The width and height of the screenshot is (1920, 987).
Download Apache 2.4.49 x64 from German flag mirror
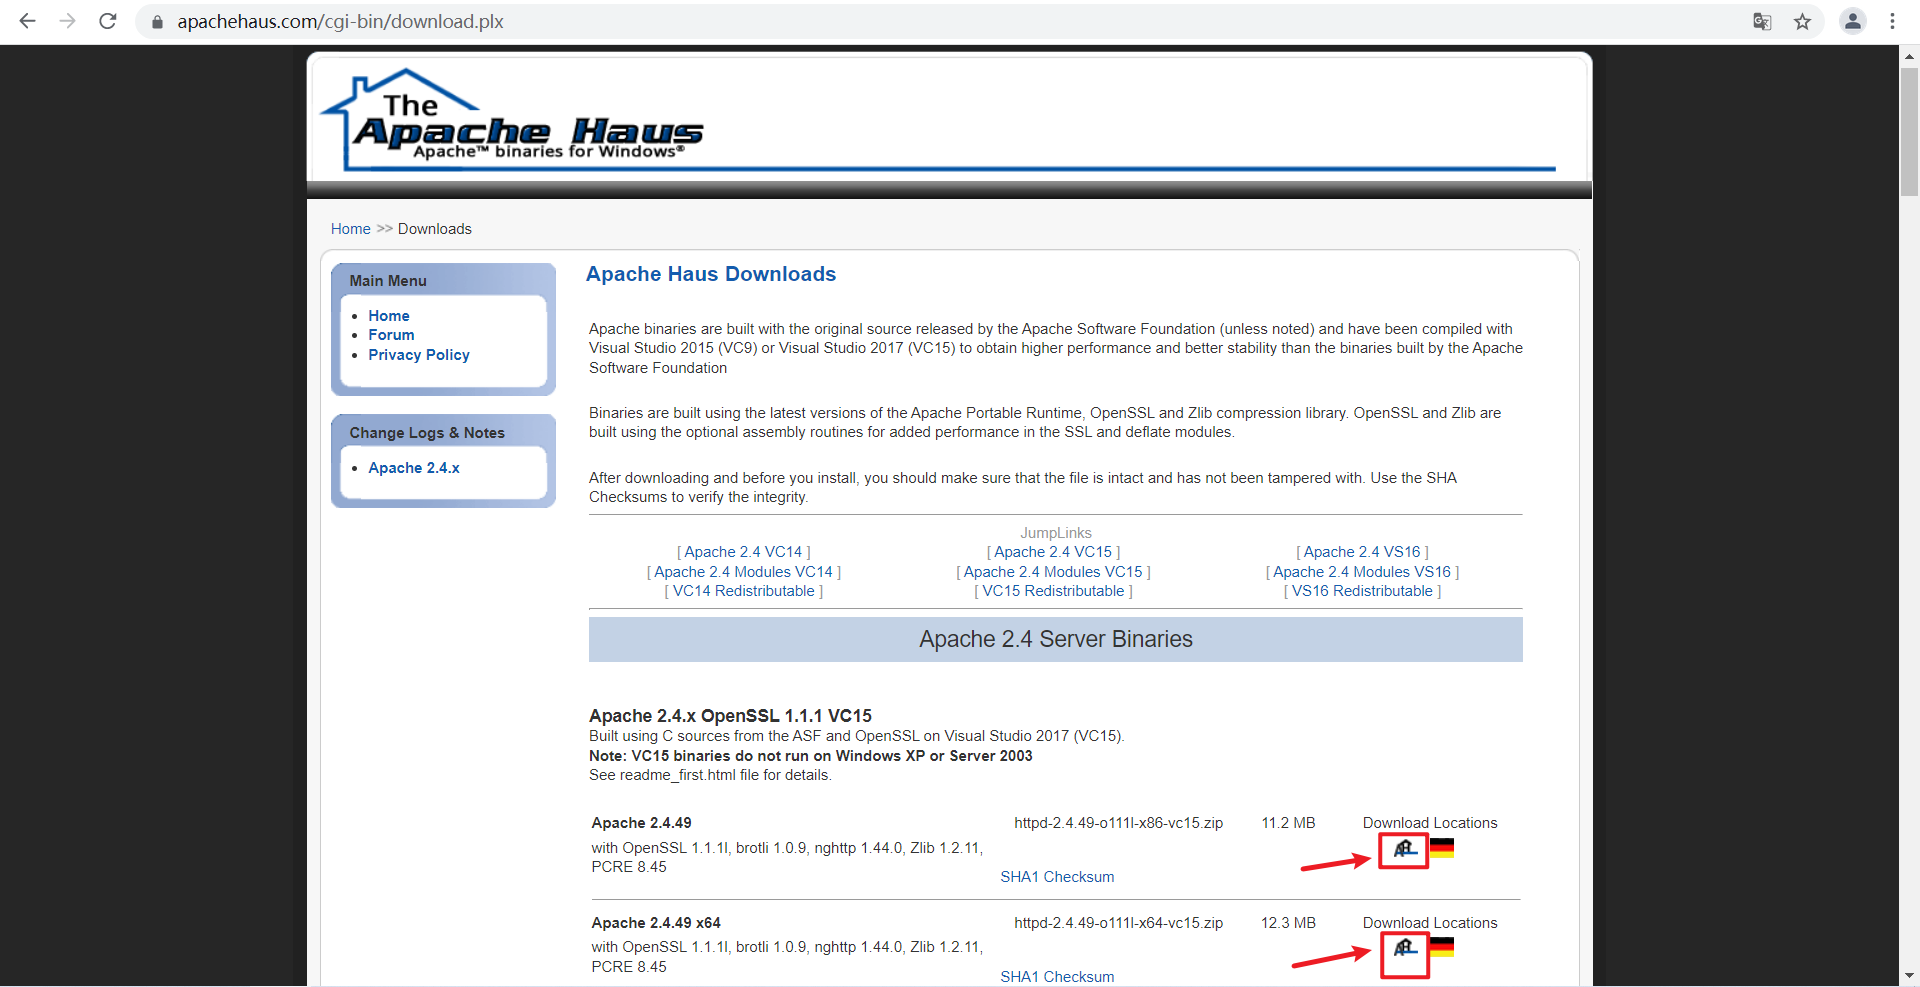1442,947
